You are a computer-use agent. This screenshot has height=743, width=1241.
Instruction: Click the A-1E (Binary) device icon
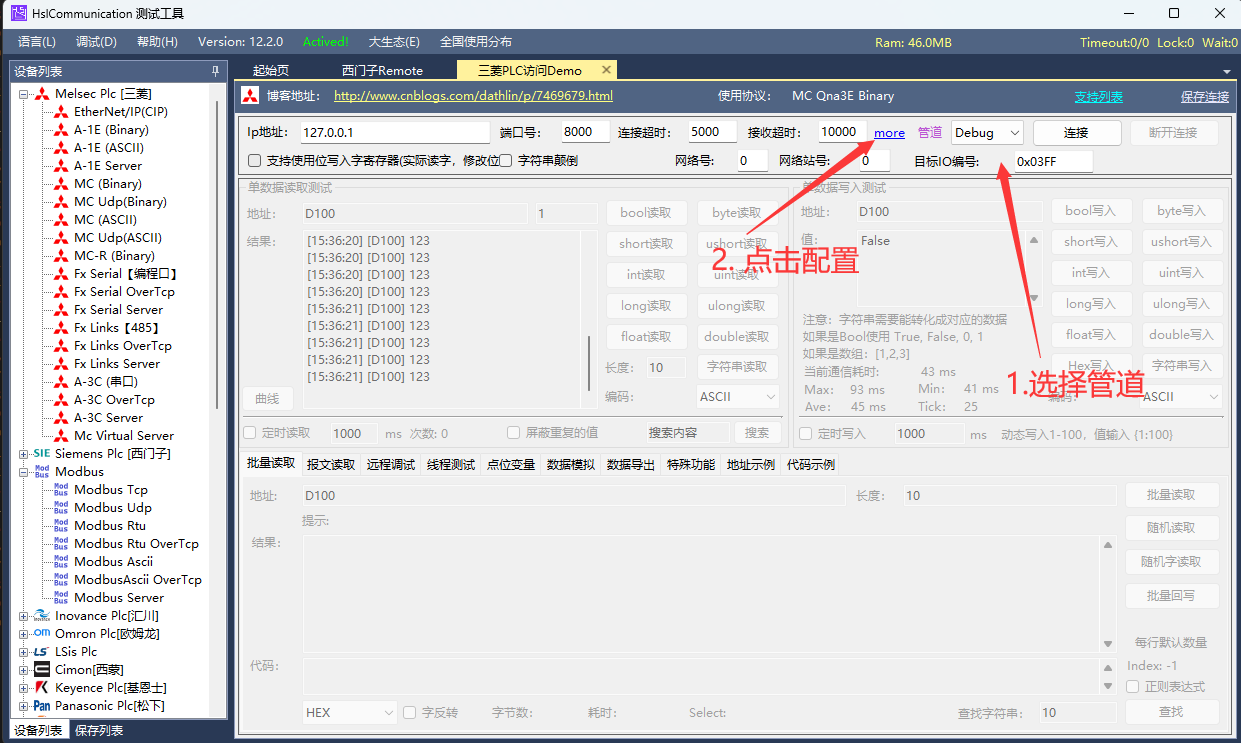pos(61,130)
